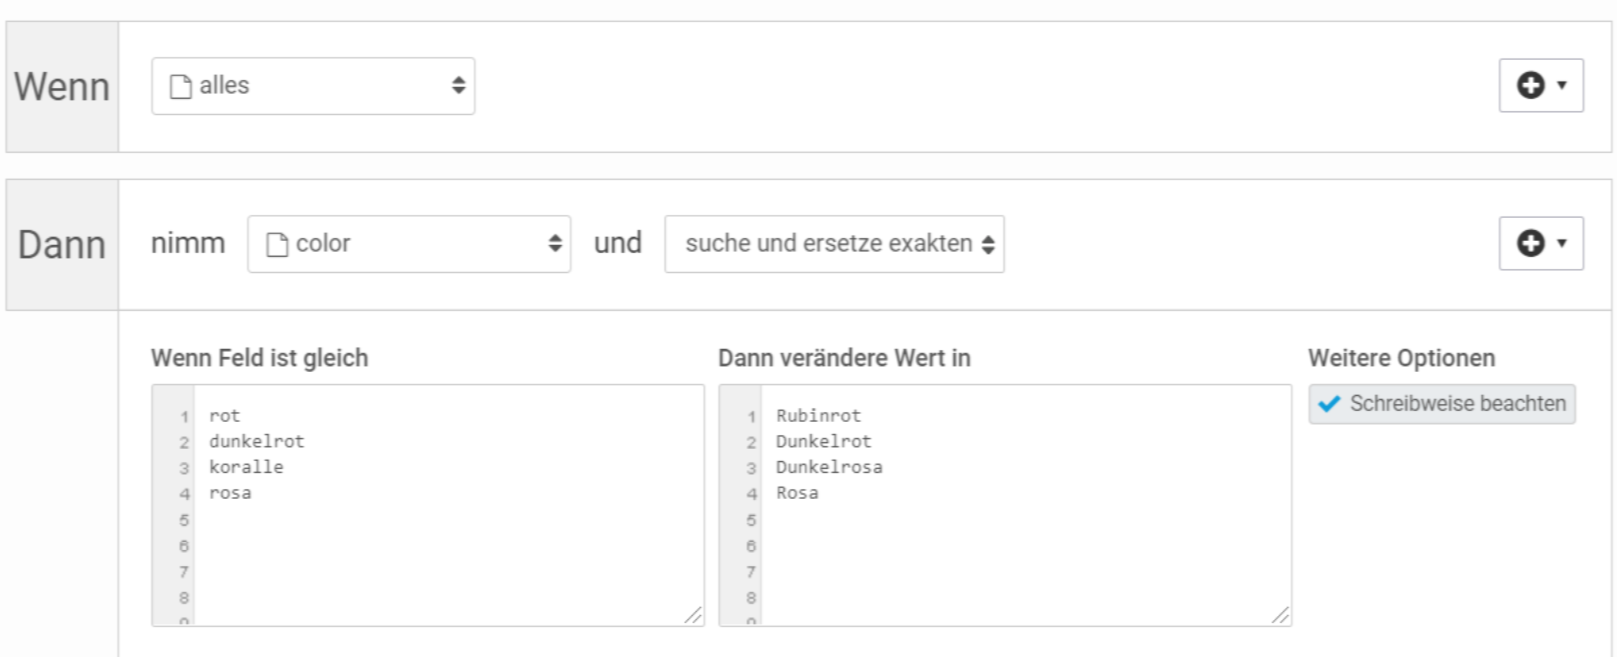Click the 'Dann verändere Wert in' heading

tap(844, 358)
